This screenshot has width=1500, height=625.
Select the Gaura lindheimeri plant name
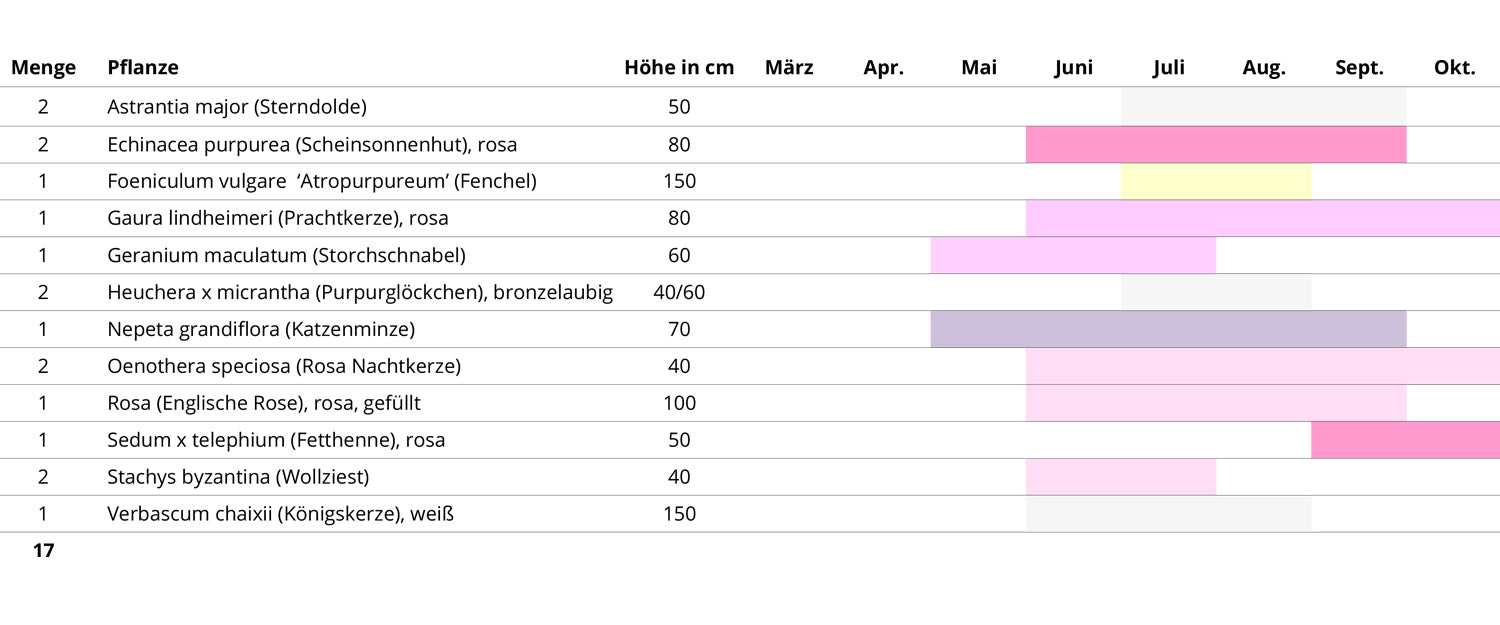(278, 218)
